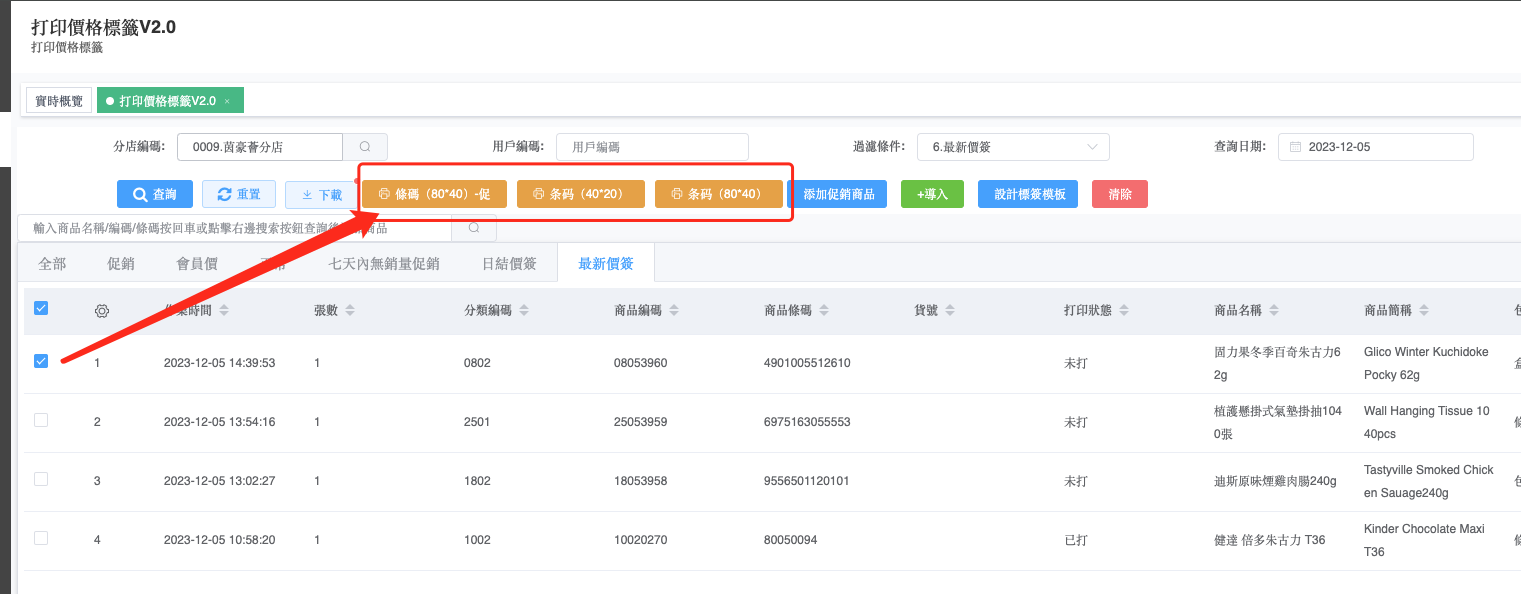1521x594 pixels.
Task: Check the checkbox for row 3
Action: point(41,479)
